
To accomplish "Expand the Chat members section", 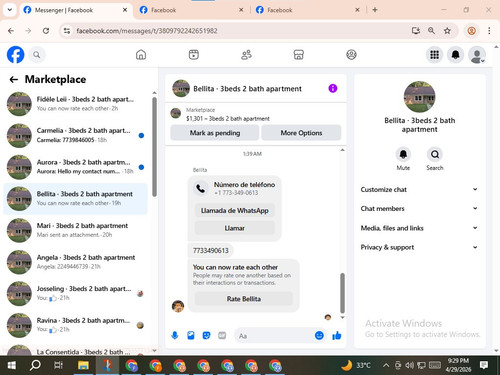I will coord(419,209).
